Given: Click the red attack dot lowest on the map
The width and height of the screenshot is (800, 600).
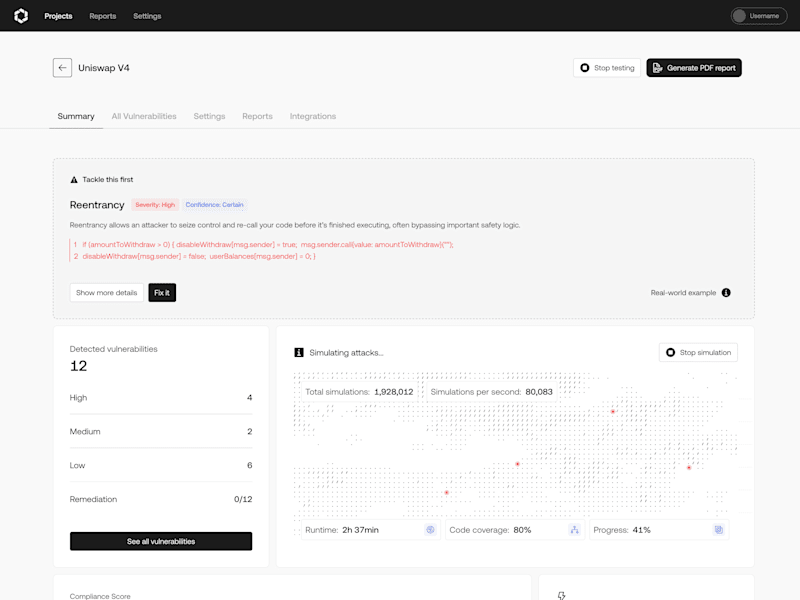Looking at the screenshot, I should (x=446, y=492).
